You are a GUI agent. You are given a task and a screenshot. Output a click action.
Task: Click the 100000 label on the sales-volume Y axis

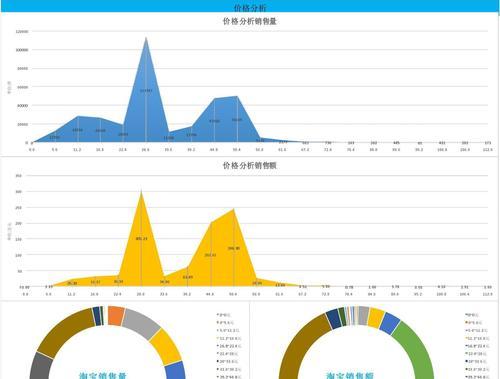(x=22, y=50)
